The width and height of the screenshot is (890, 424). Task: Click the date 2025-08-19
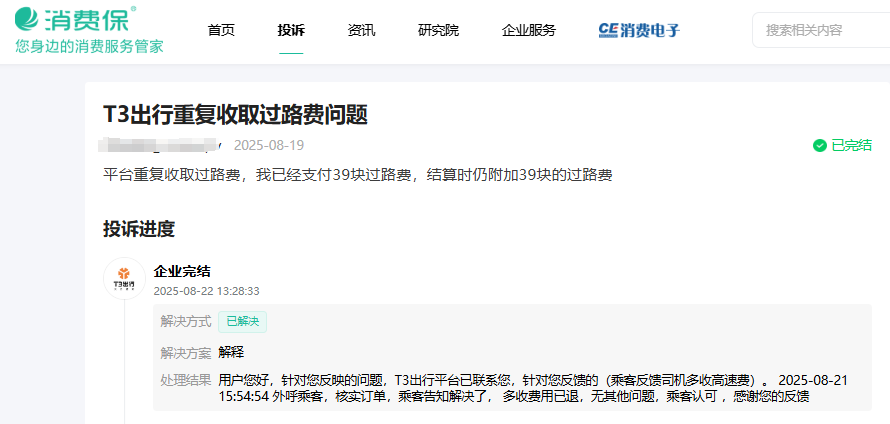tap(269, 145)
